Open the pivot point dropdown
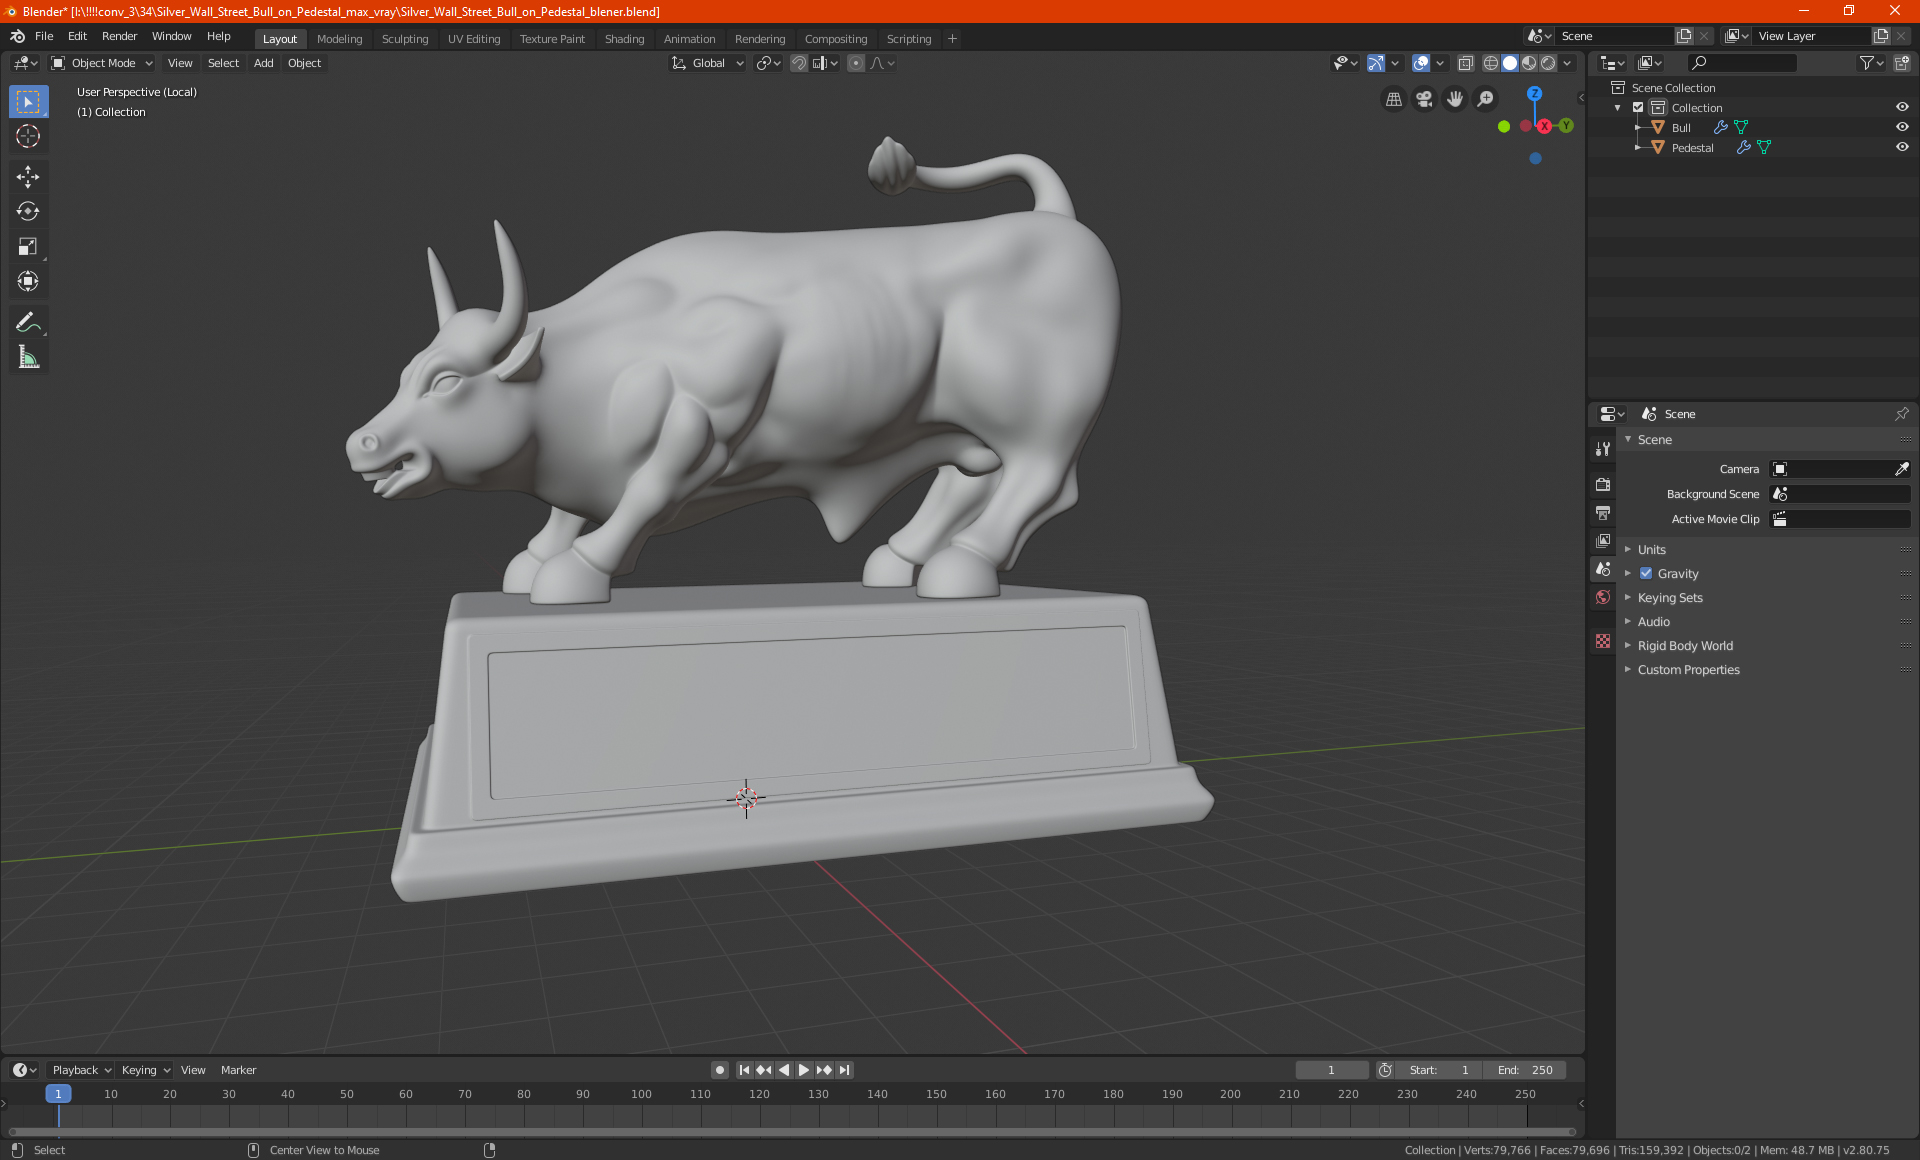The width and height of the screenshot is (1920, 1160). pos(768,63)
